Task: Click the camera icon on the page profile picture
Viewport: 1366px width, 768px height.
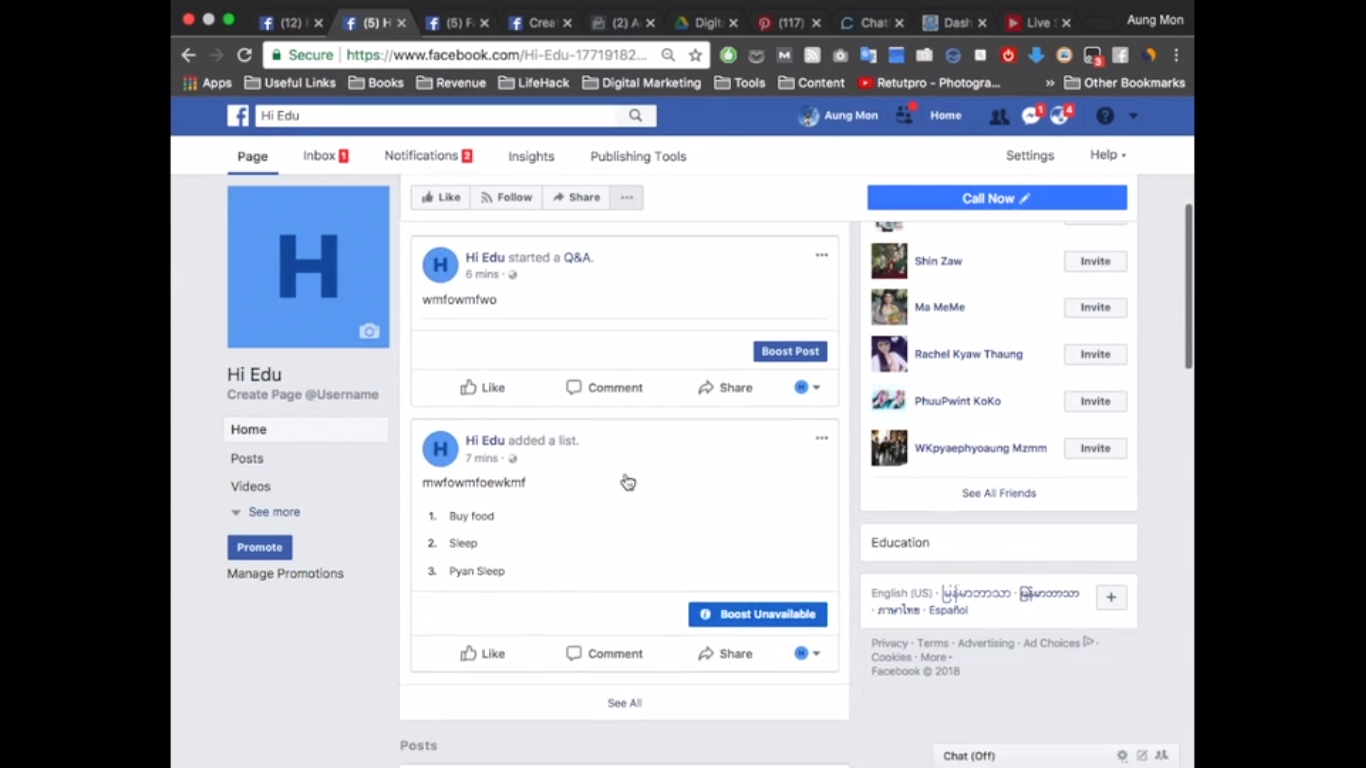Action: pos(369,331)
